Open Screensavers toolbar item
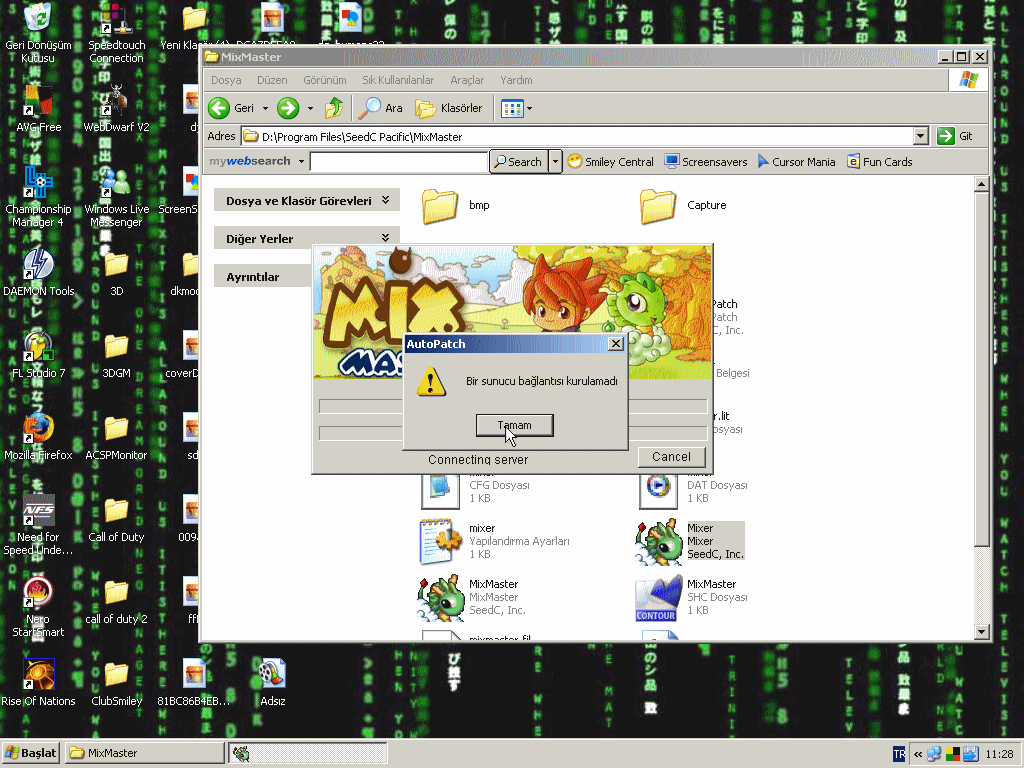 click(x=705, y=162)
